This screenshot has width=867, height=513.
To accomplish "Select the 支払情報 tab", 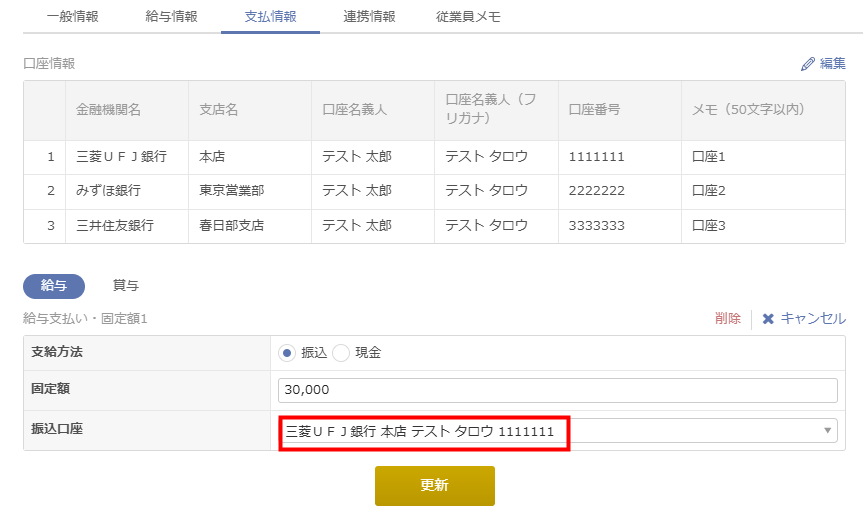I will (270, 17).
